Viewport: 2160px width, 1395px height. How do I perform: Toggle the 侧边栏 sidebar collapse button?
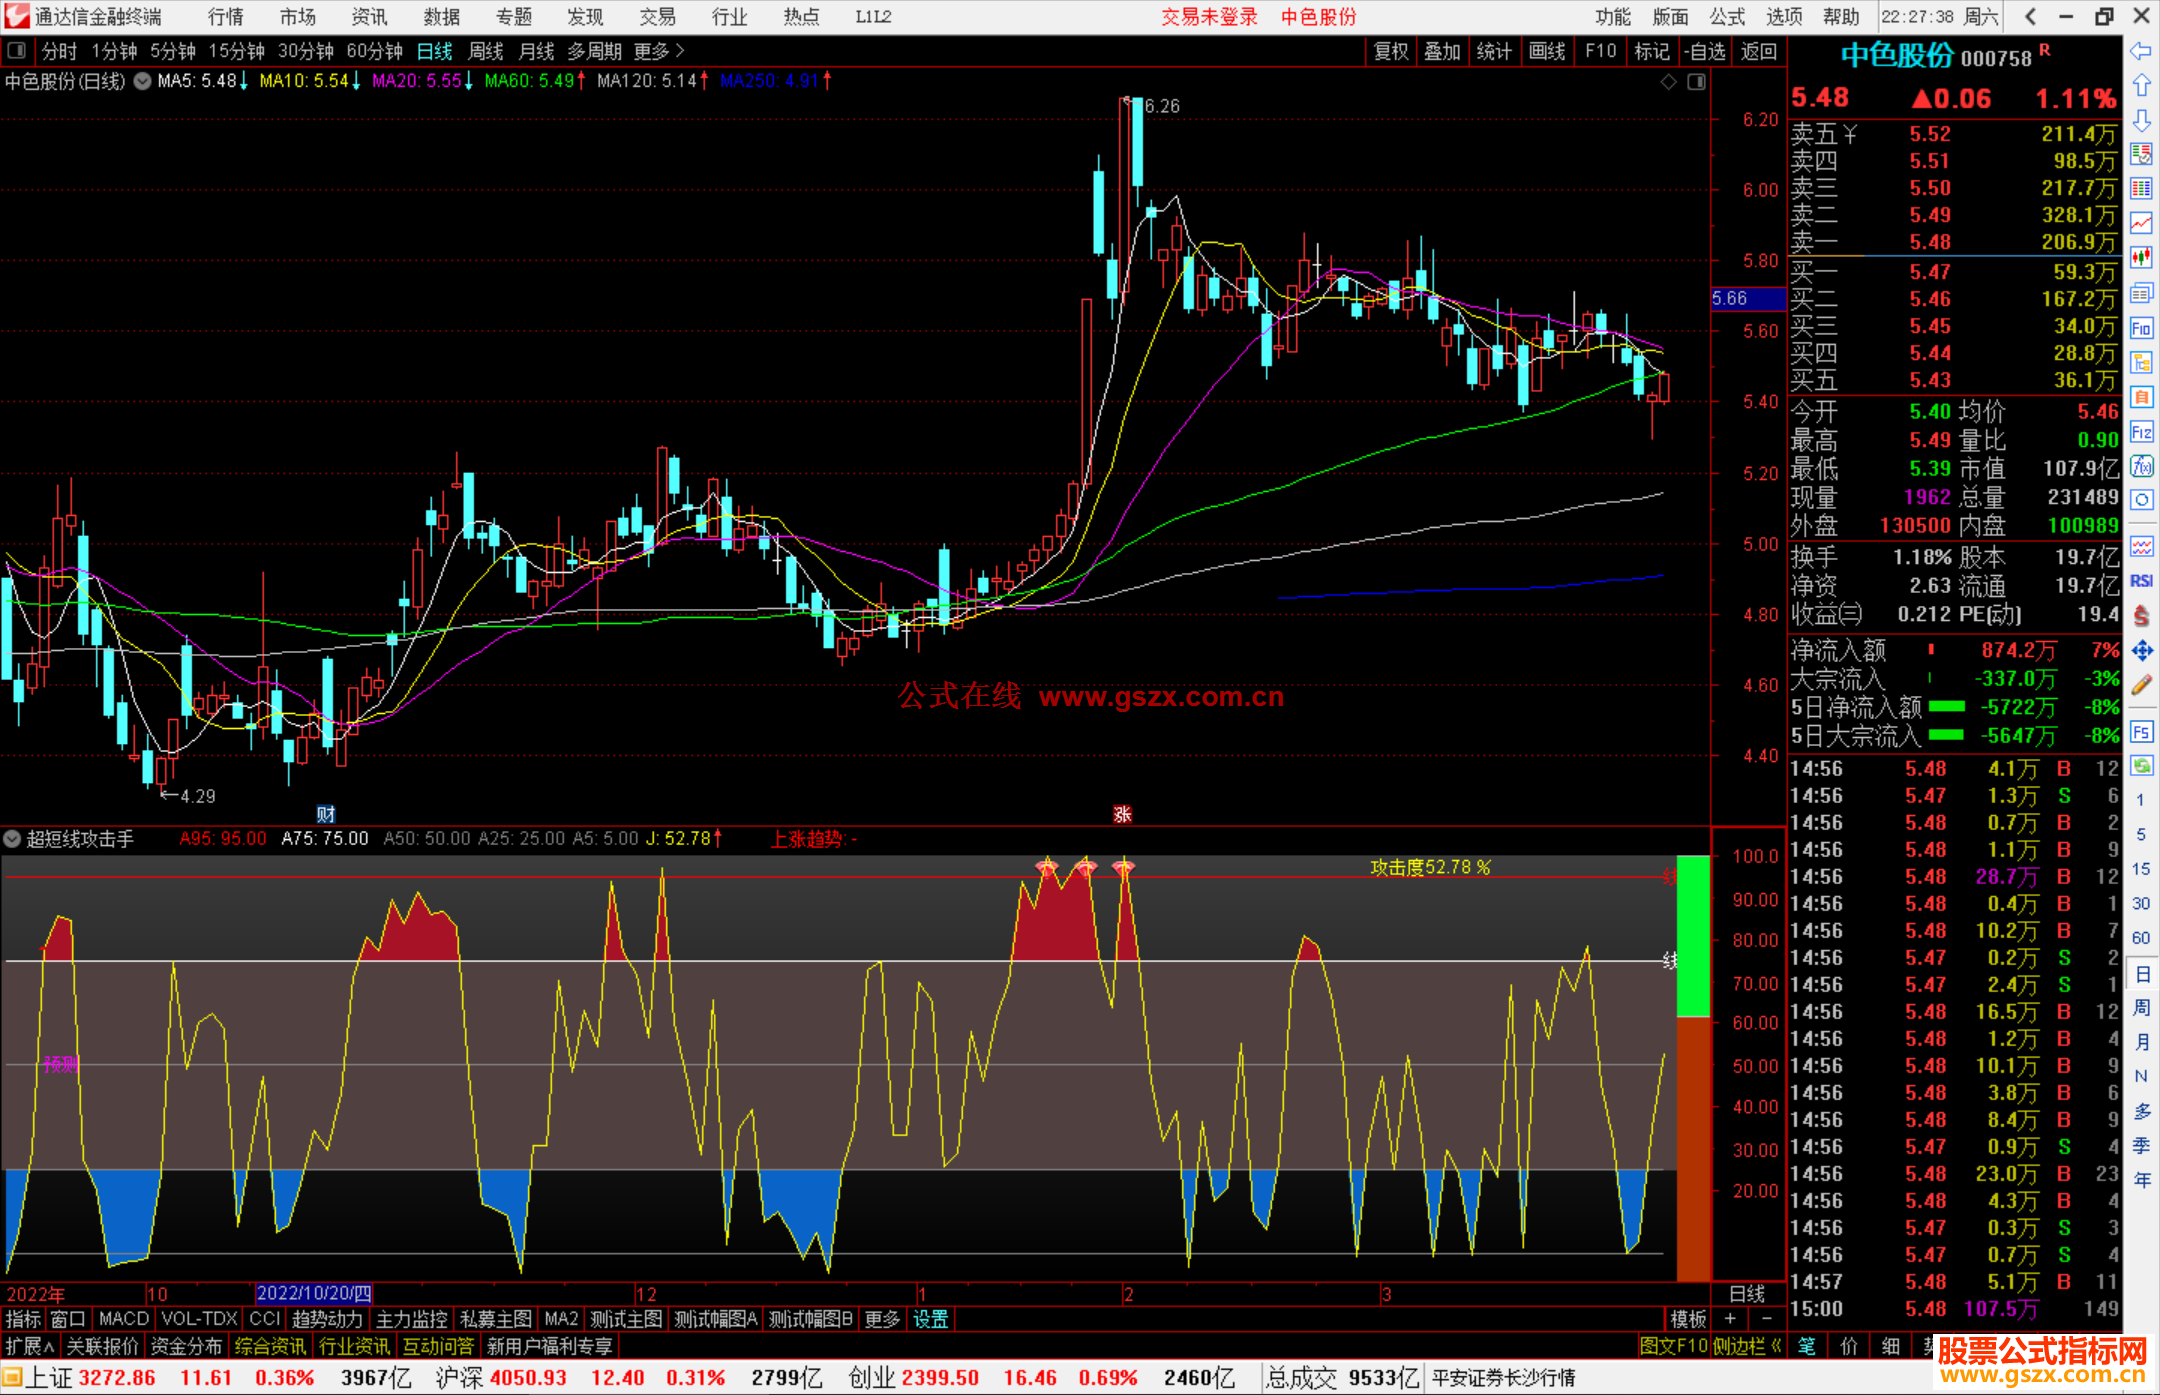(1748, 1346)
